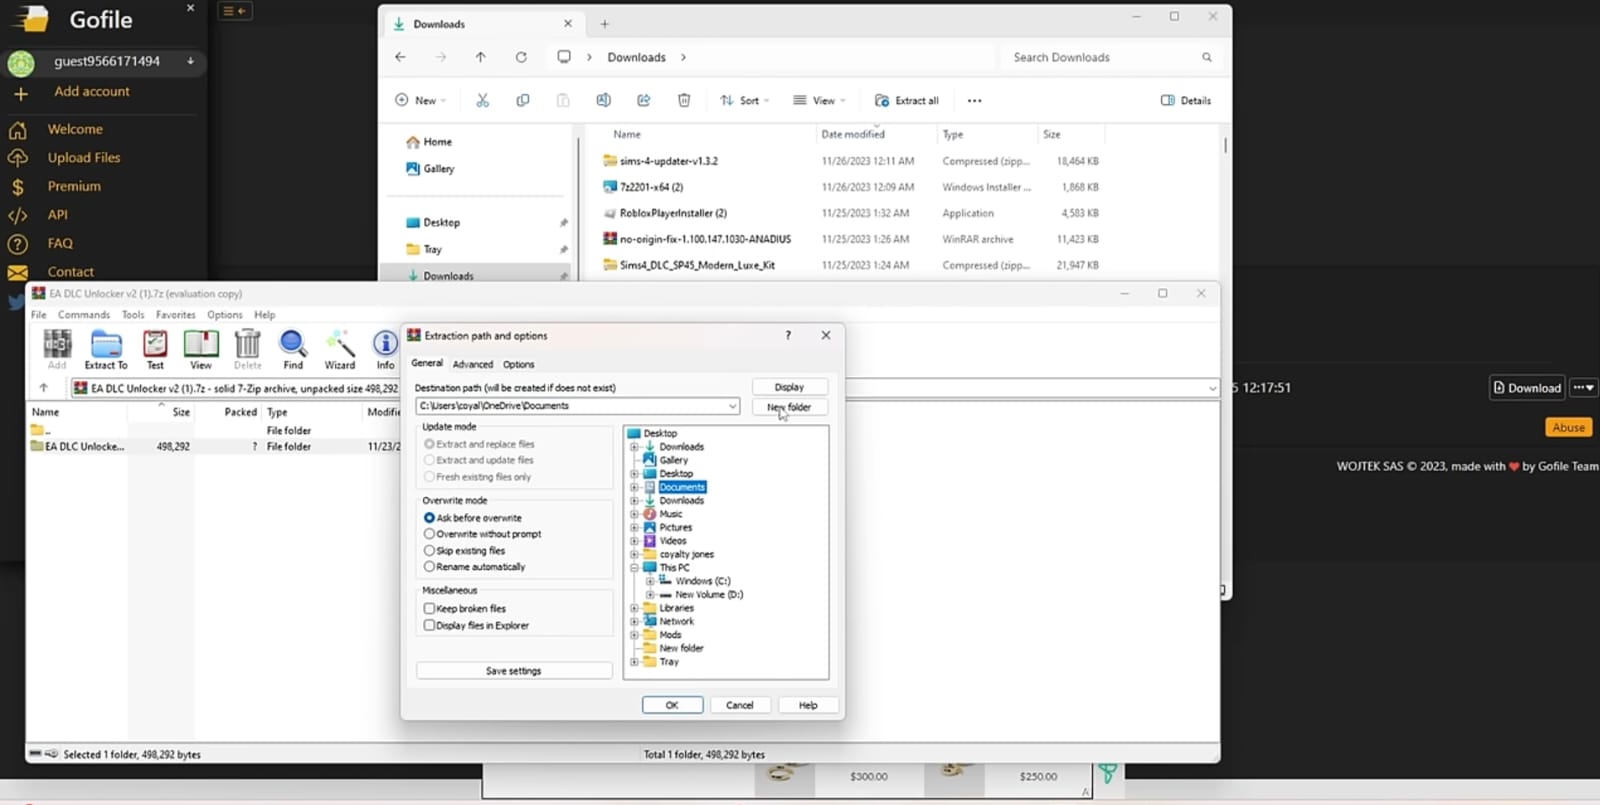This screenshot has width=1600, height=805.
Task: Select Mods folder in folder tree
Action: pyautogui.click(x=670, y=634)
